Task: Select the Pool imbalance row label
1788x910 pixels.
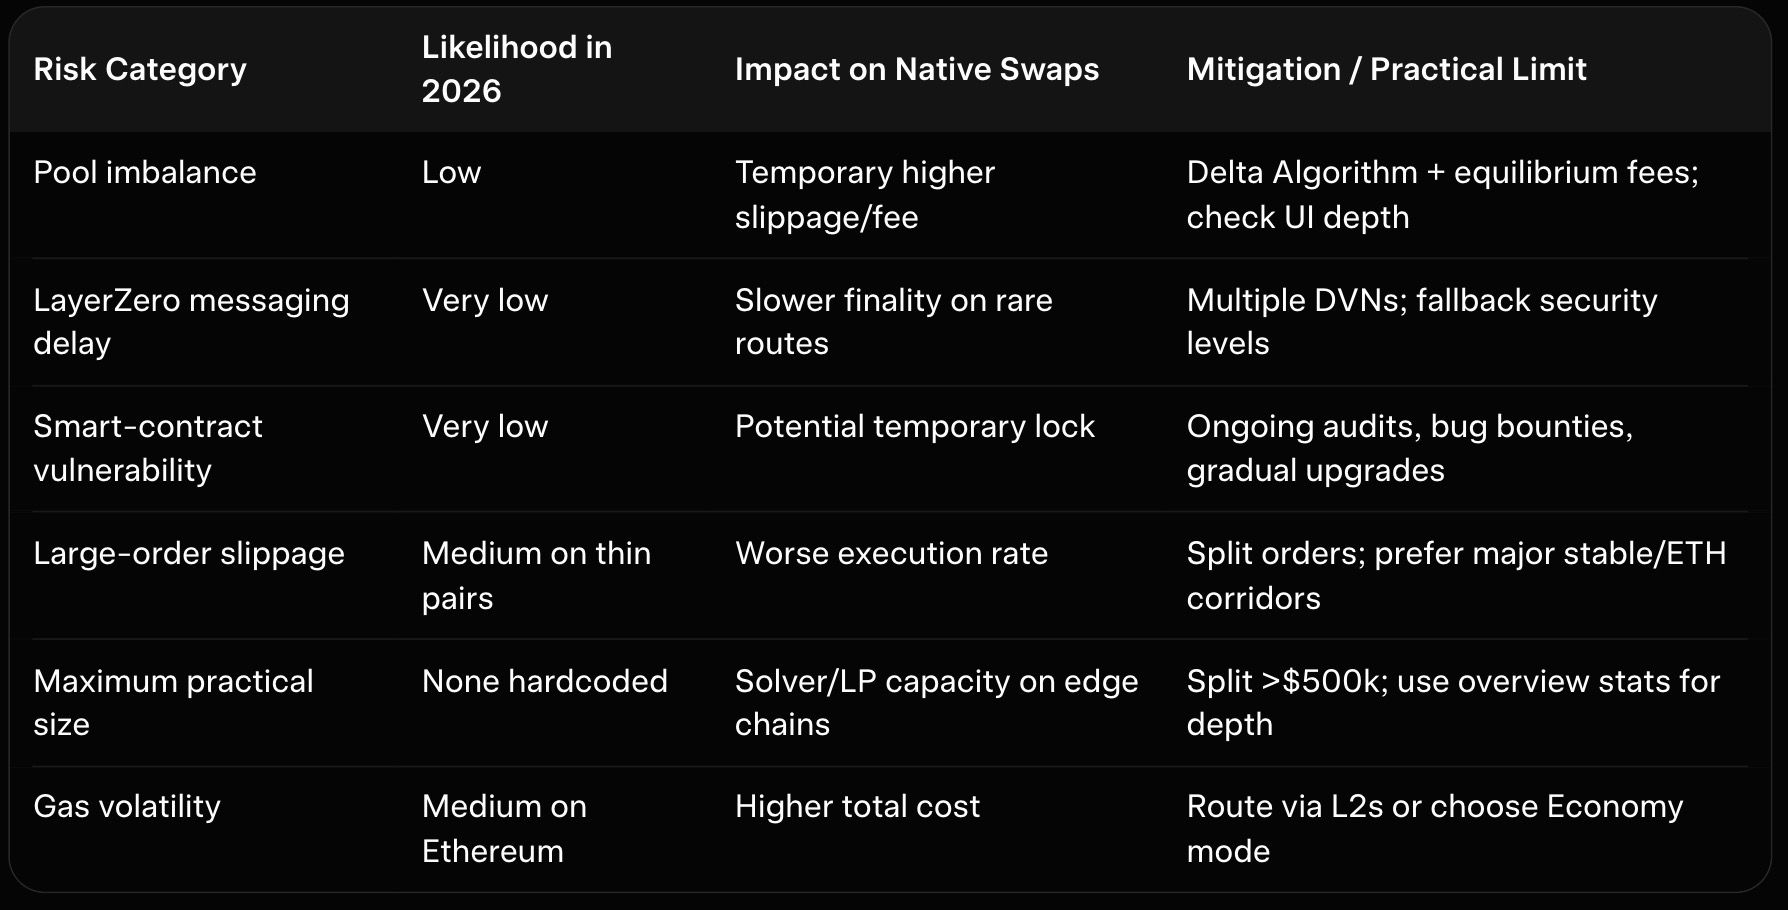Action: (145, 172)
